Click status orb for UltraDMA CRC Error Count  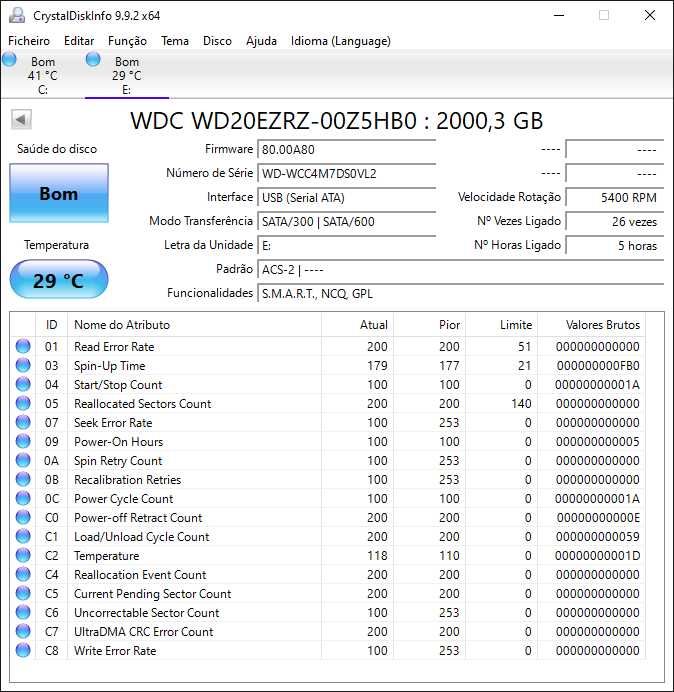click(x=23, y=631)
